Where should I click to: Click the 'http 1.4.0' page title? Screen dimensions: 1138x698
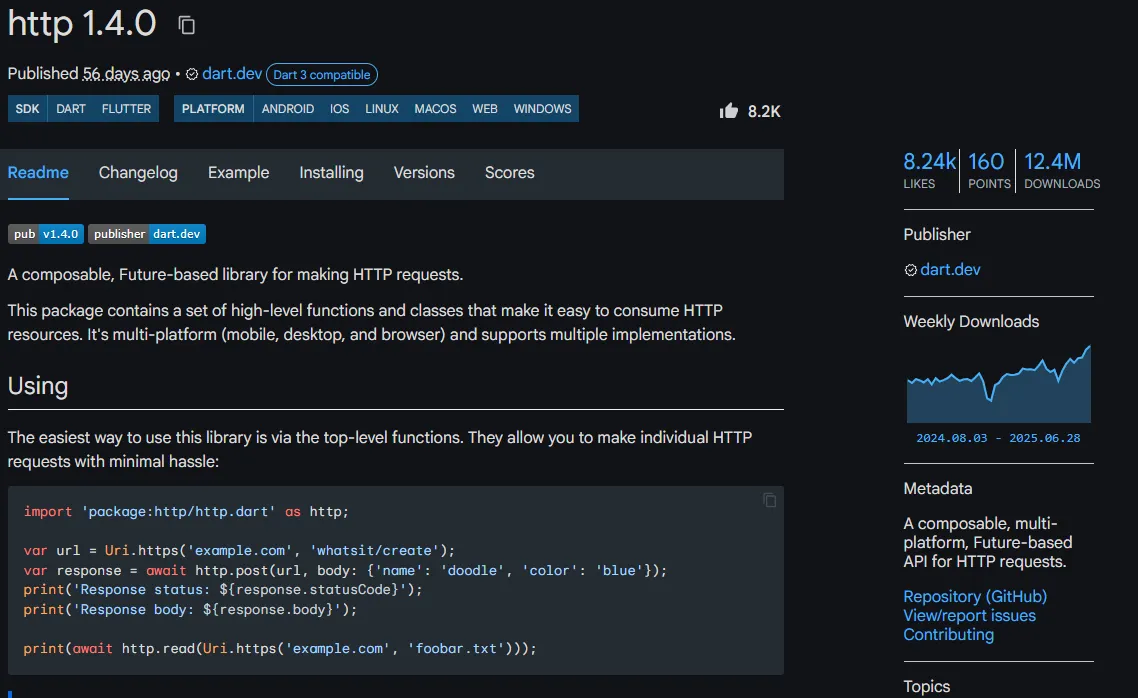click(x=81, y=23)
